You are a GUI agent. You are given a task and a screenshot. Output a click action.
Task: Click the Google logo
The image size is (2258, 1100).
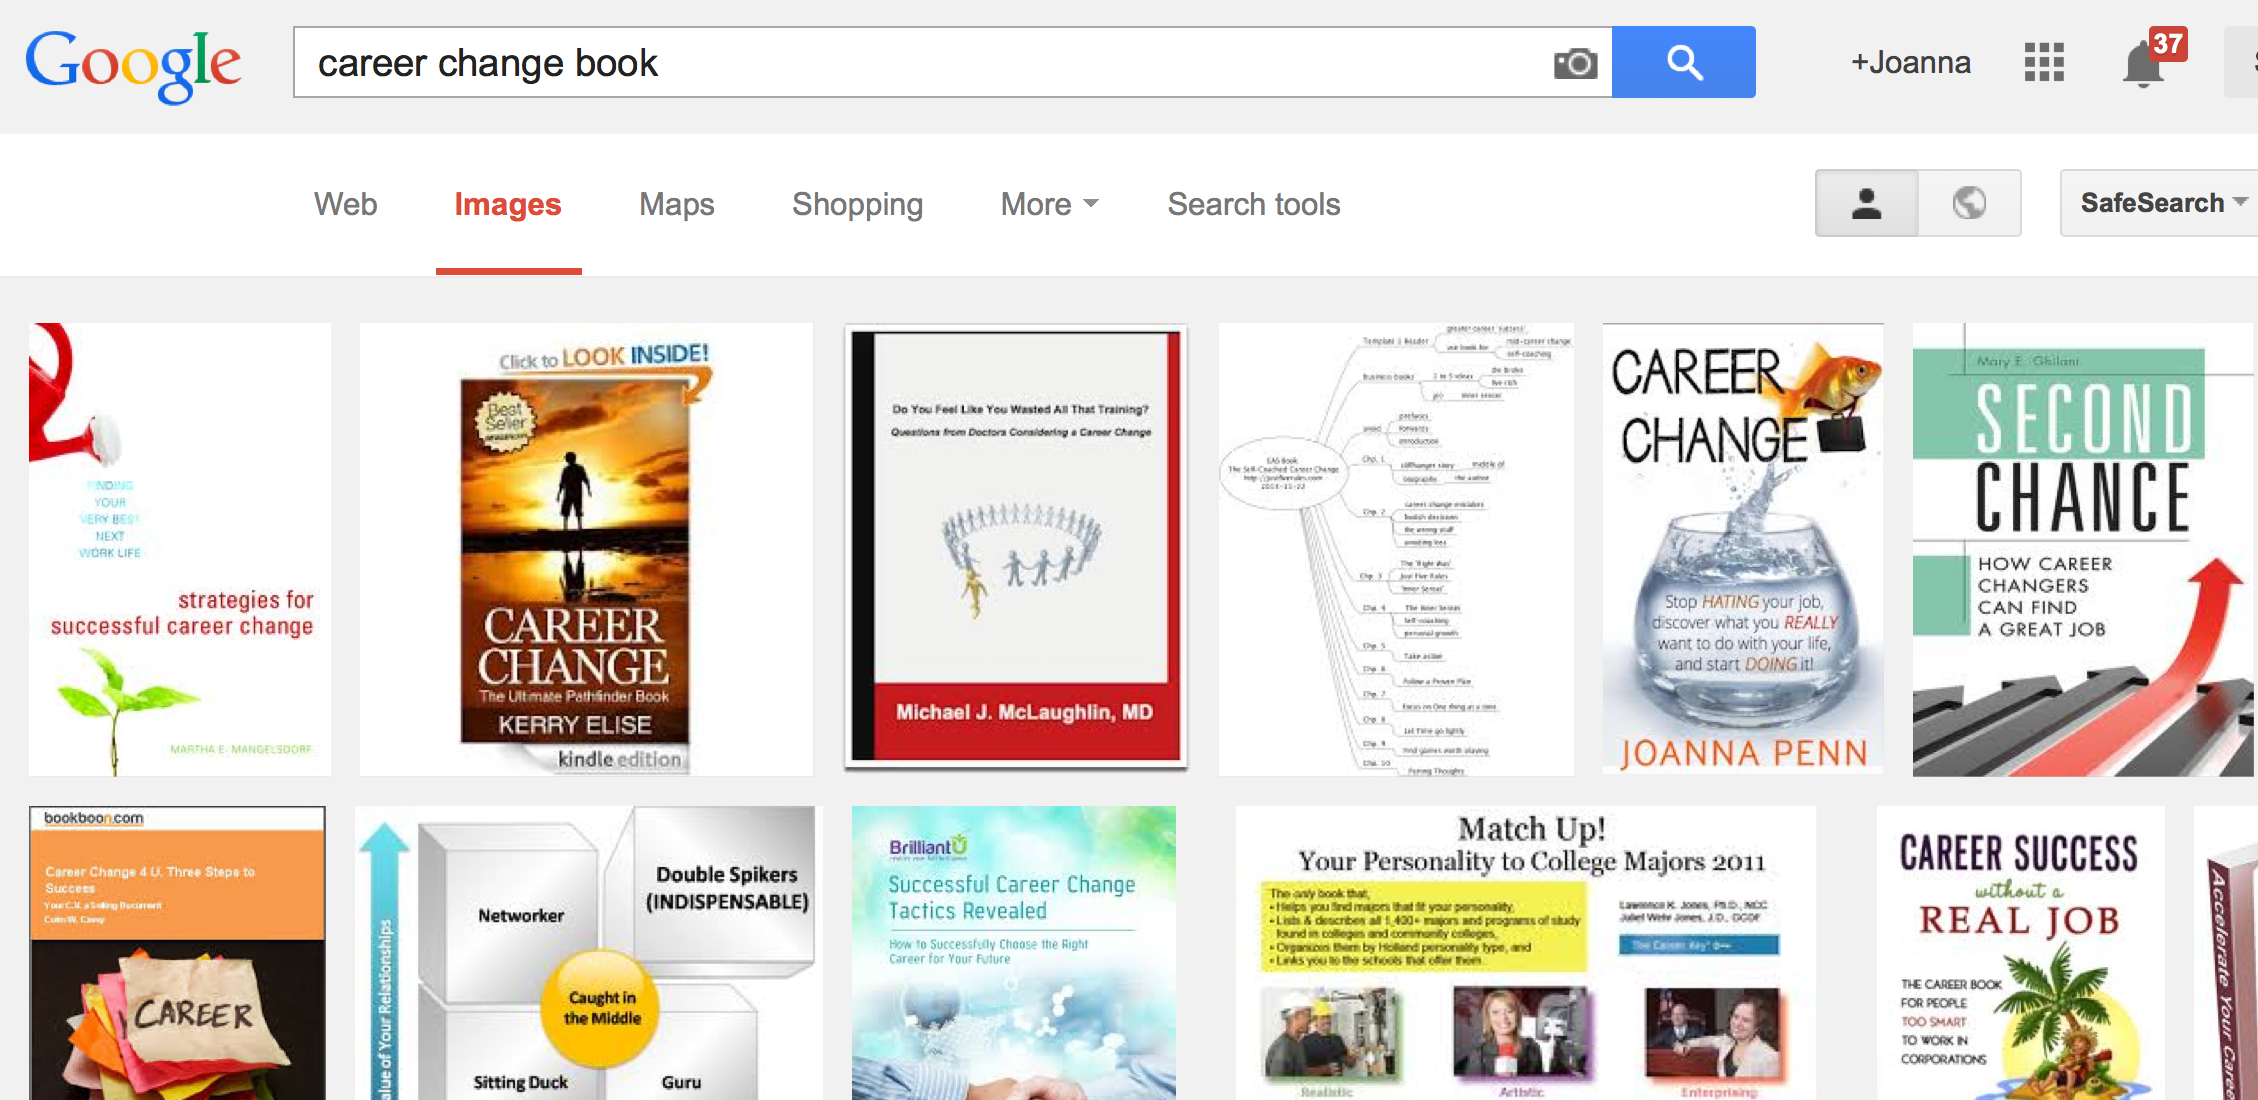[x=133, y=65]
